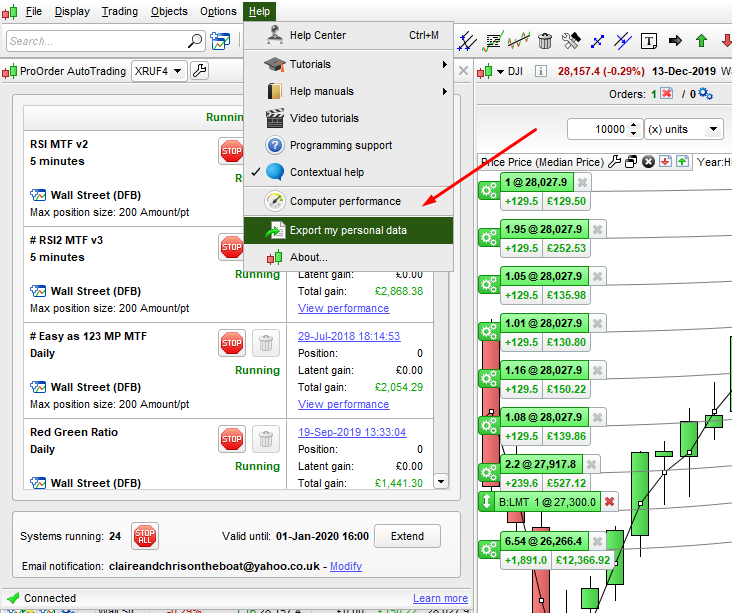Cancel the B:LMT 1 @ 27,300.0 order

coord(609,502)
